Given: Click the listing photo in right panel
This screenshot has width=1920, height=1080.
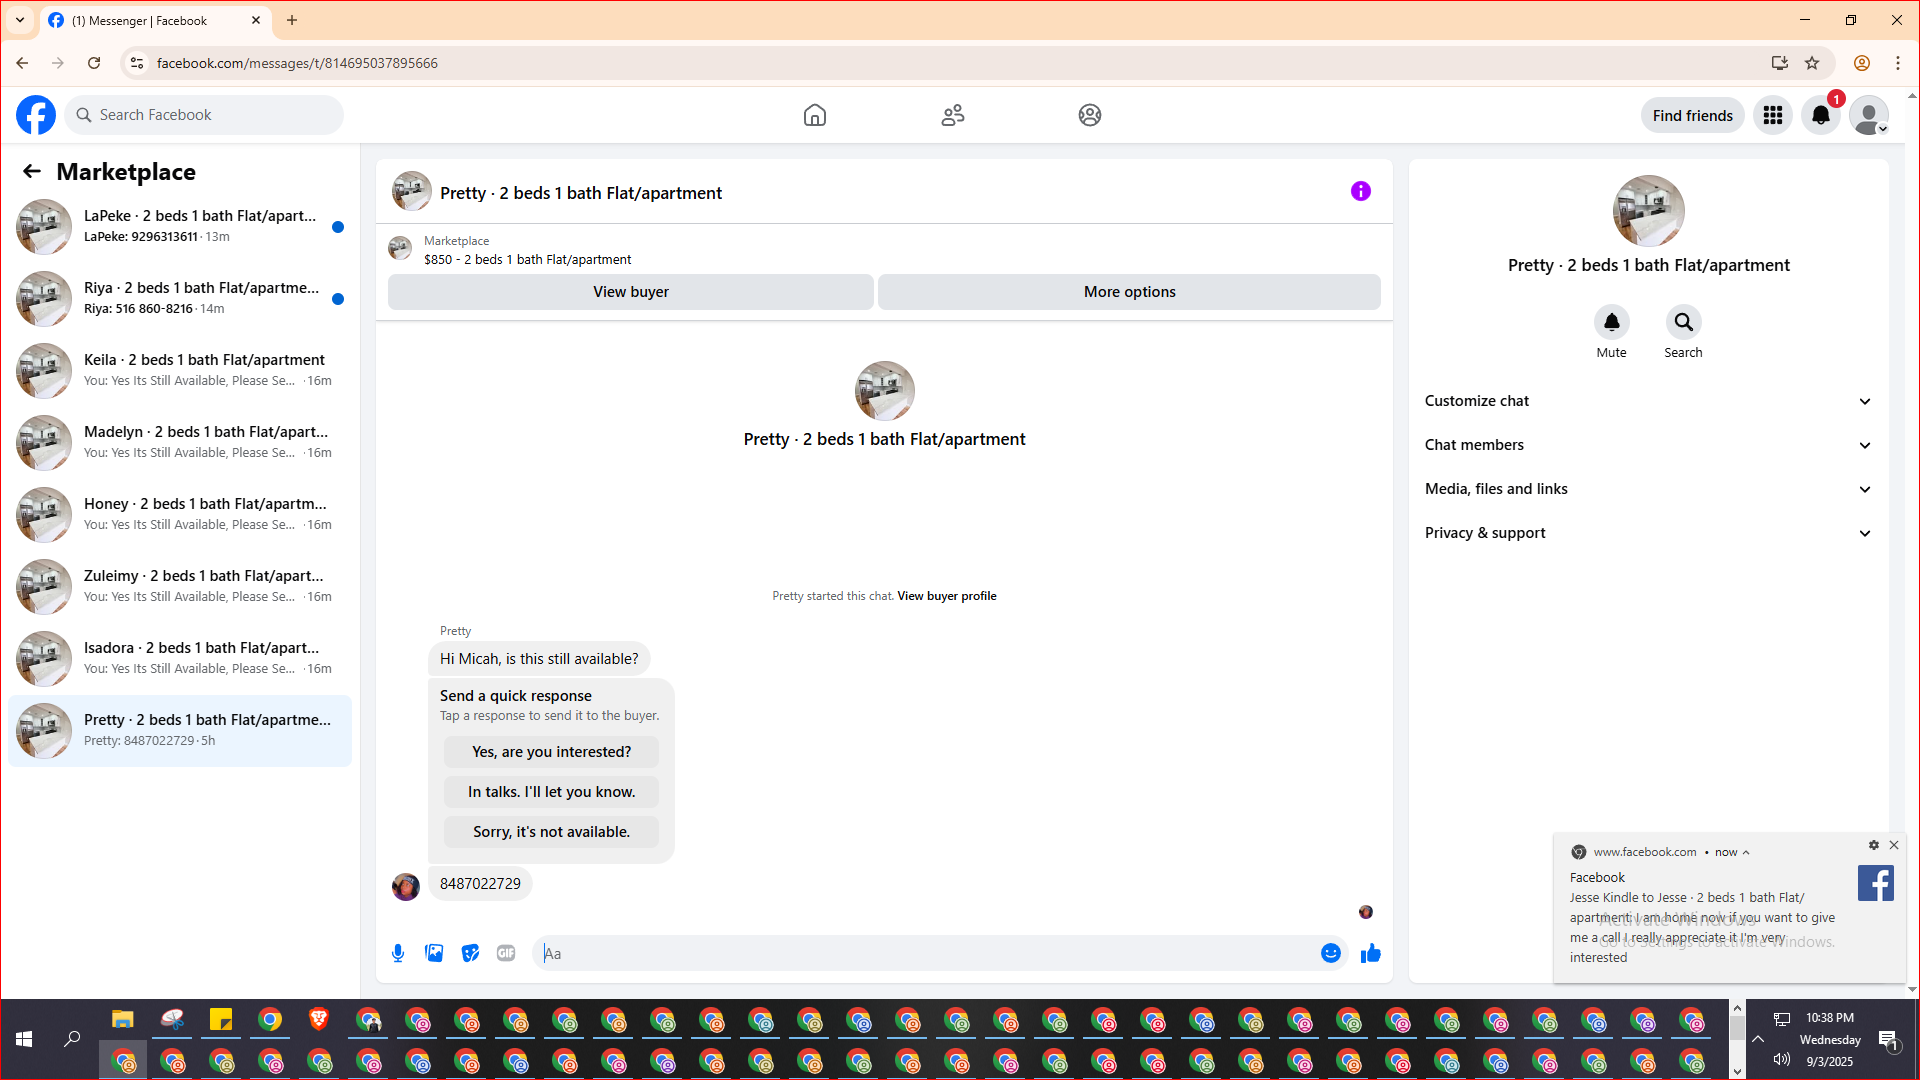Looking at the screenshot, I should 1649,211.
